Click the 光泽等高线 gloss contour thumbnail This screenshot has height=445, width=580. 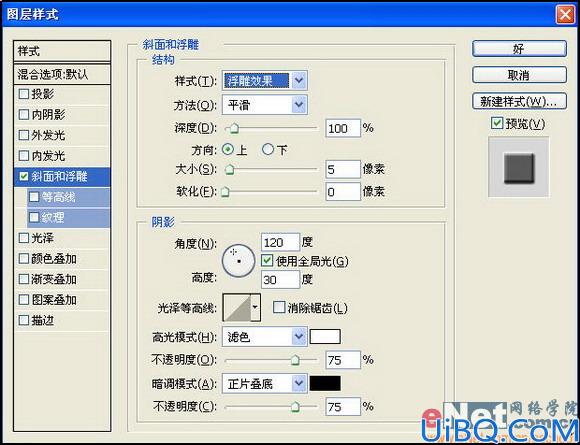pos(237,307)
